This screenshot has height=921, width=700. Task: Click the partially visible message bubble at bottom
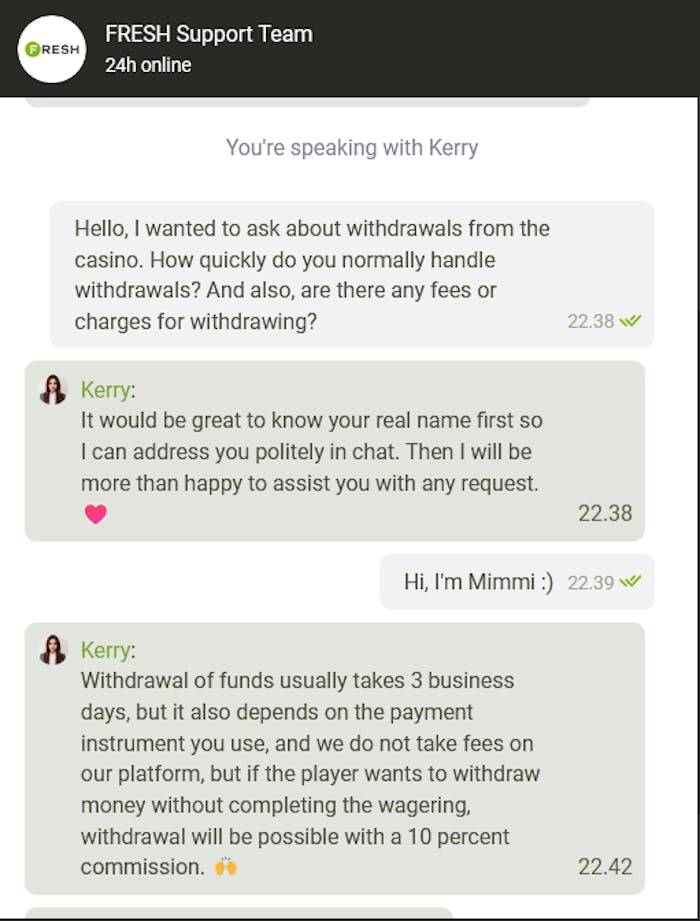pos(238,913)
